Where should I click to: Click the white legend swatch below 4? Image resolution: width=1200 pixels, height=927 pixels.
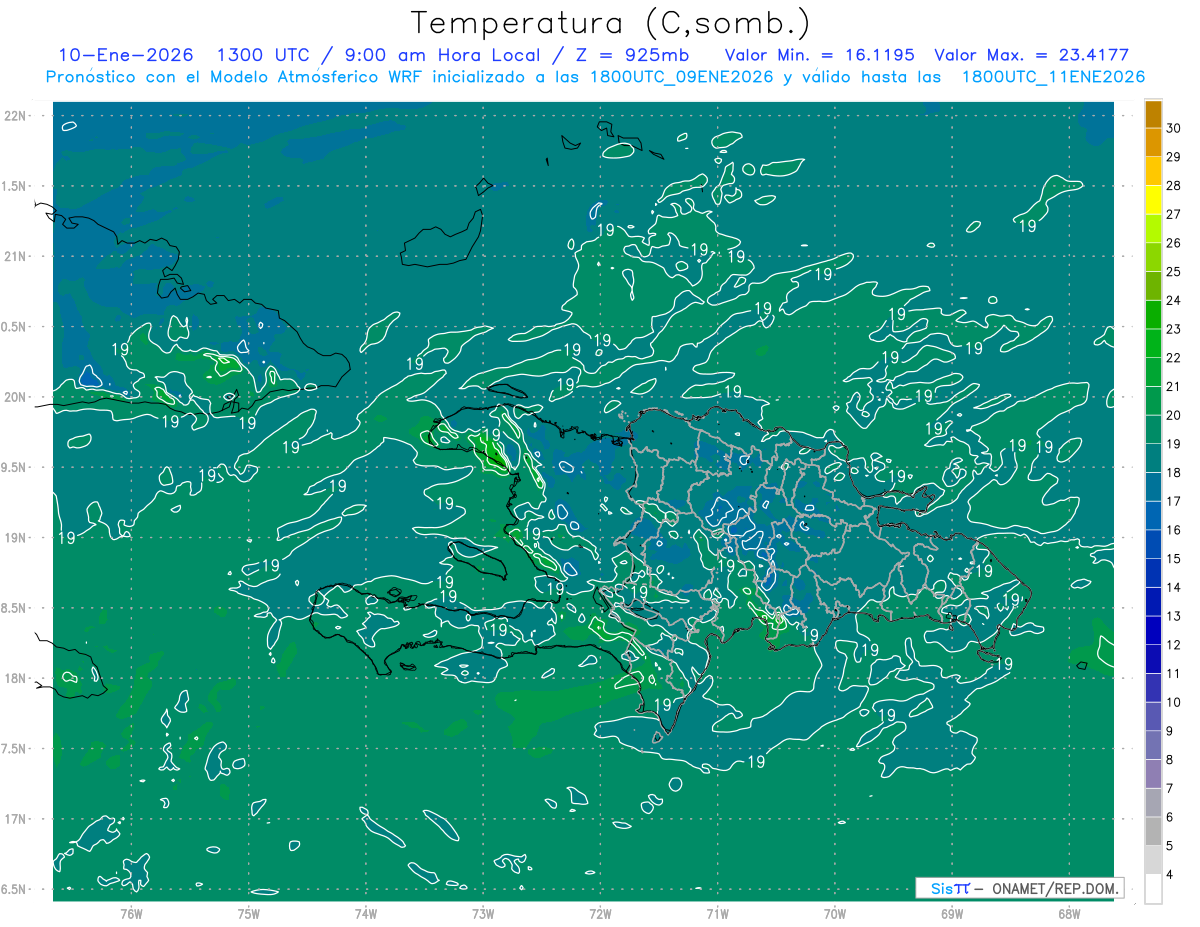[x=1153, y=889]
